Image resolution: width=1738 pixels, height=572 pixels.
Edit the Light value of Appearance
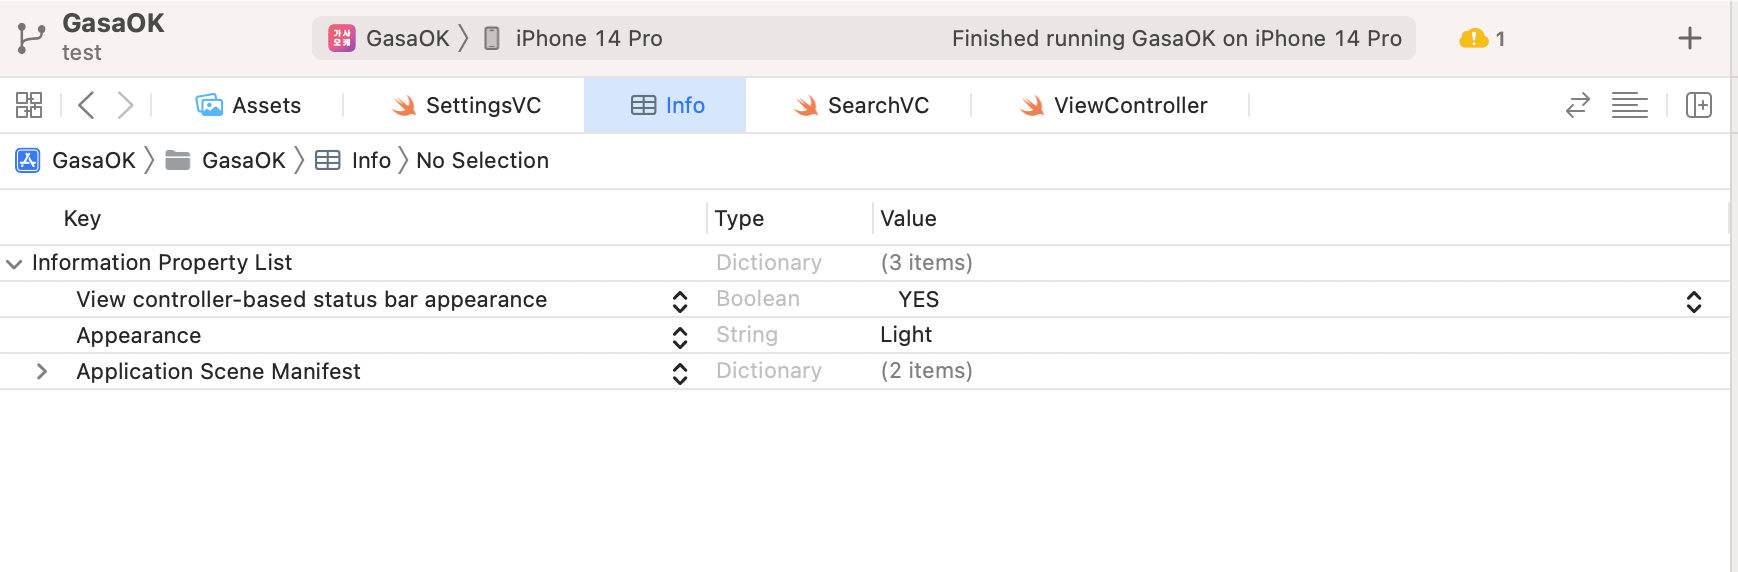pyautogui.click(x=906, y=335)
